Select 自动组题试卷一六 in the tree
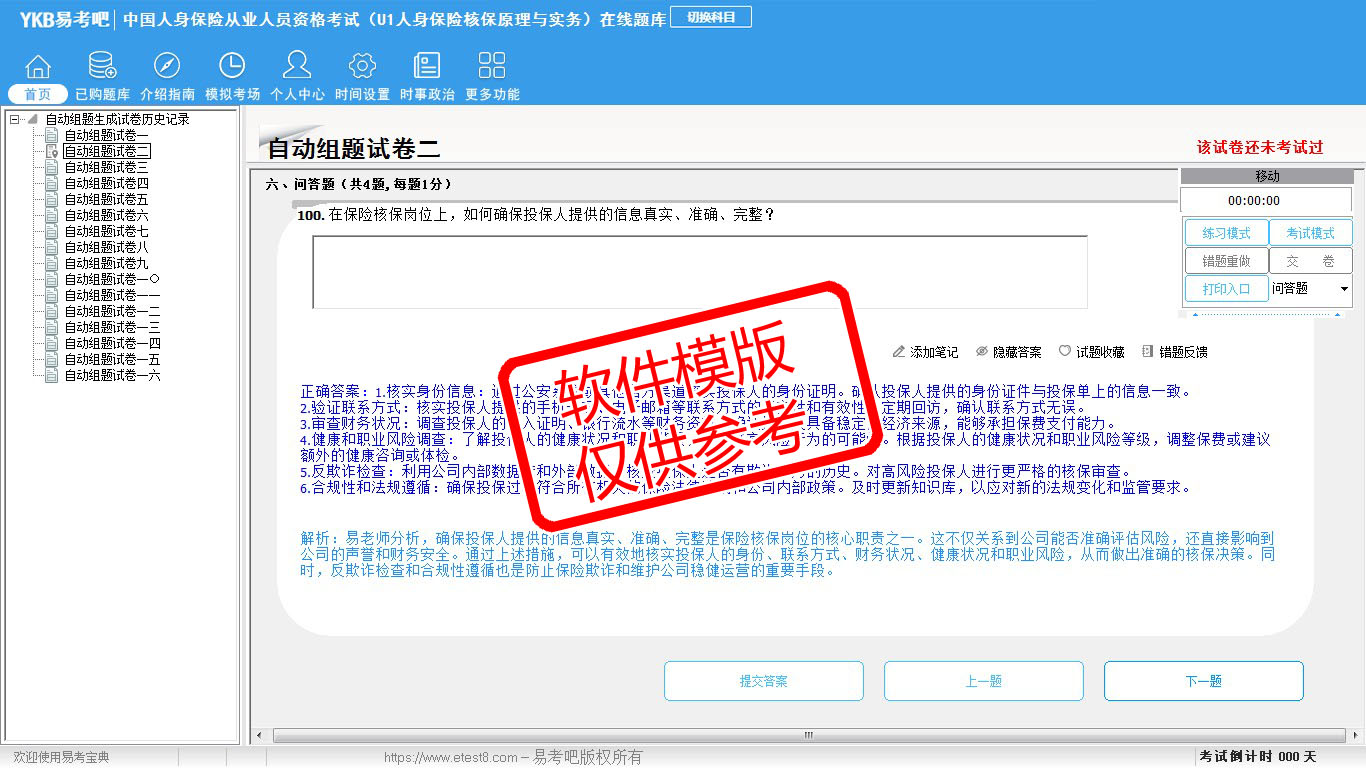 (x=112, y=375)
